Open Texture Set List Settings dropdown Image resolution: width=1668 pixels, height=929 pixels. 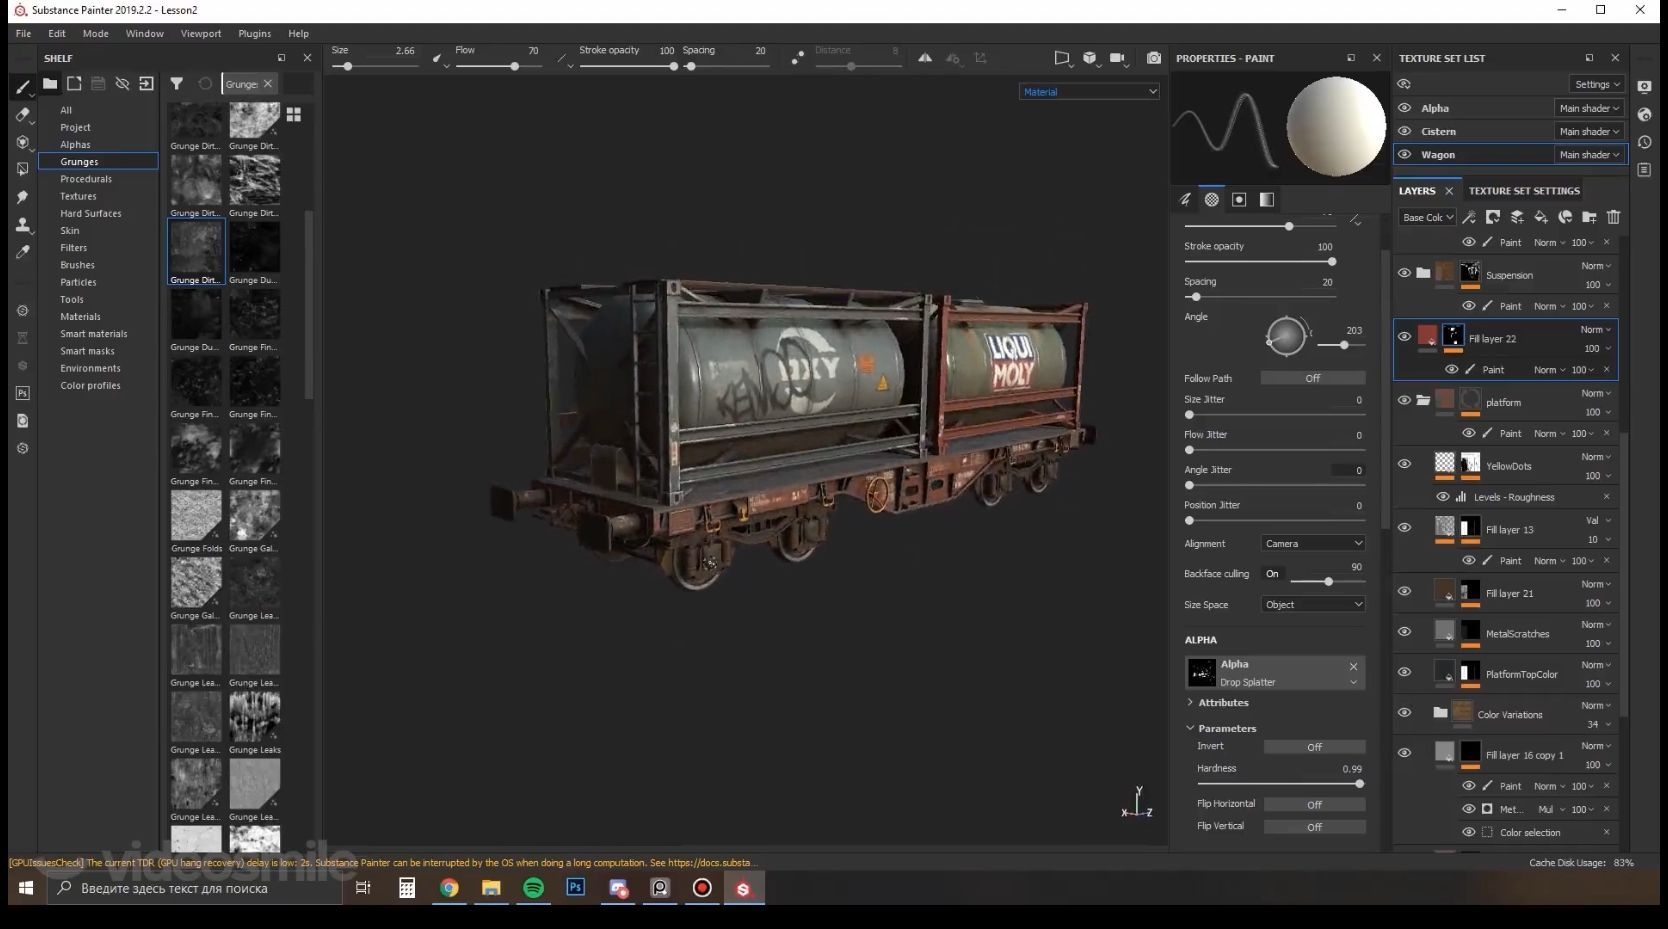(1598, 84)
